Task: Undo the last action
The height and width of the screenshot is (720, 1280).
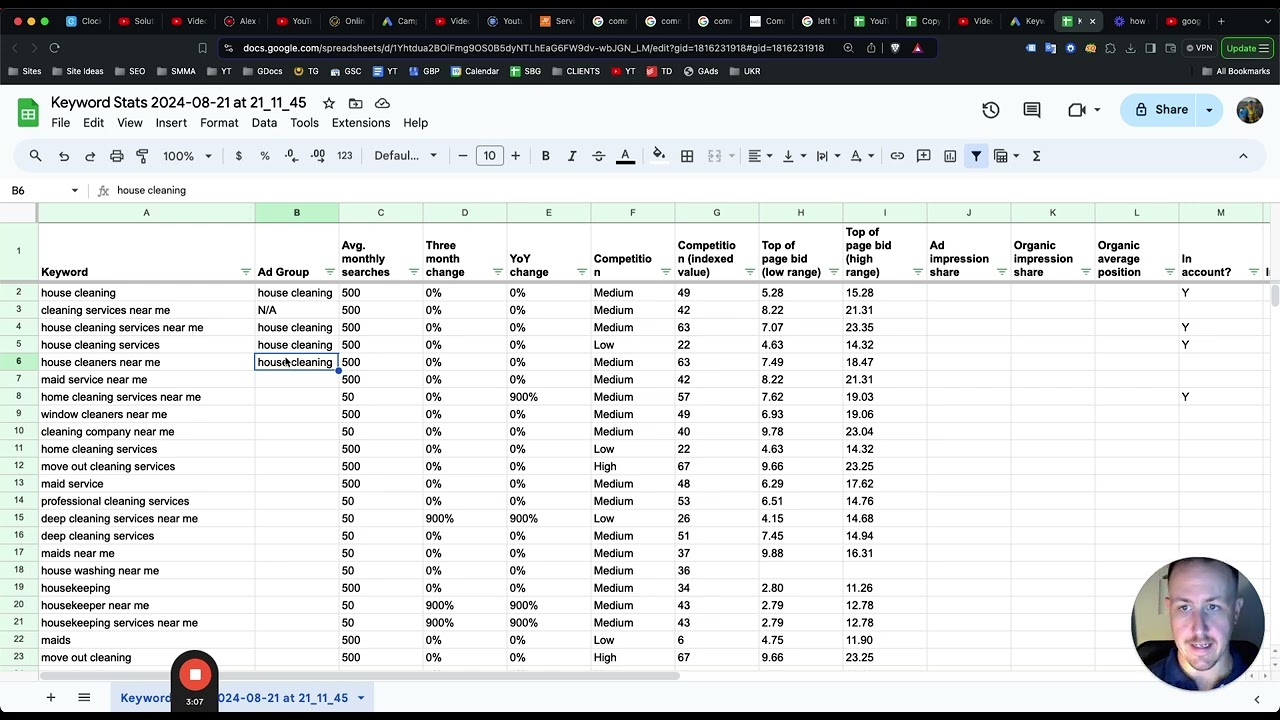Action: (x=64, y=156)
